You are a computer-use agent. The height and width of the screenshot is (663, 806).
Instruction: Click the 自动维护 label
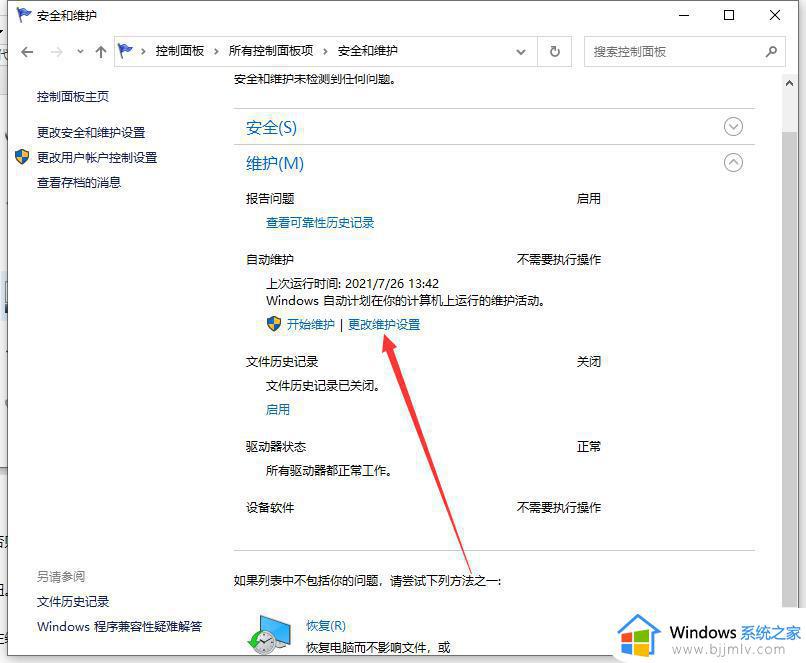270,260
